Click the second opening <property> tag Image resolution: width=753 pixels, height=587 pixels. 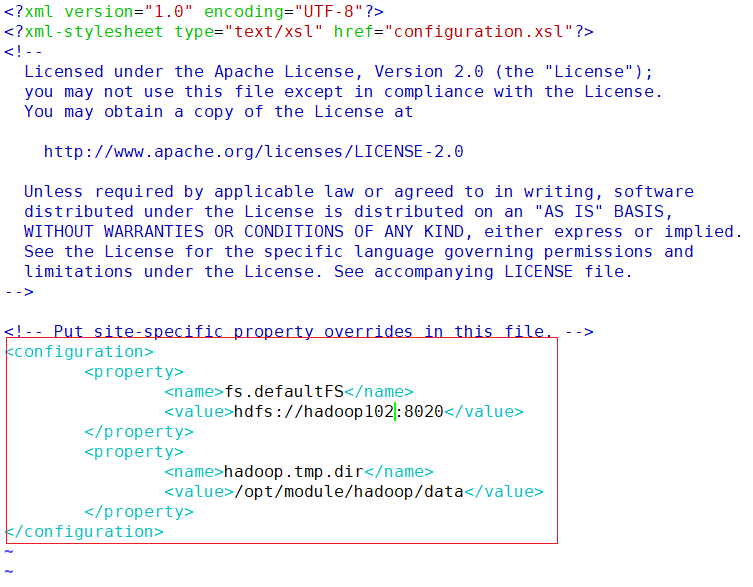click(134, 452)
